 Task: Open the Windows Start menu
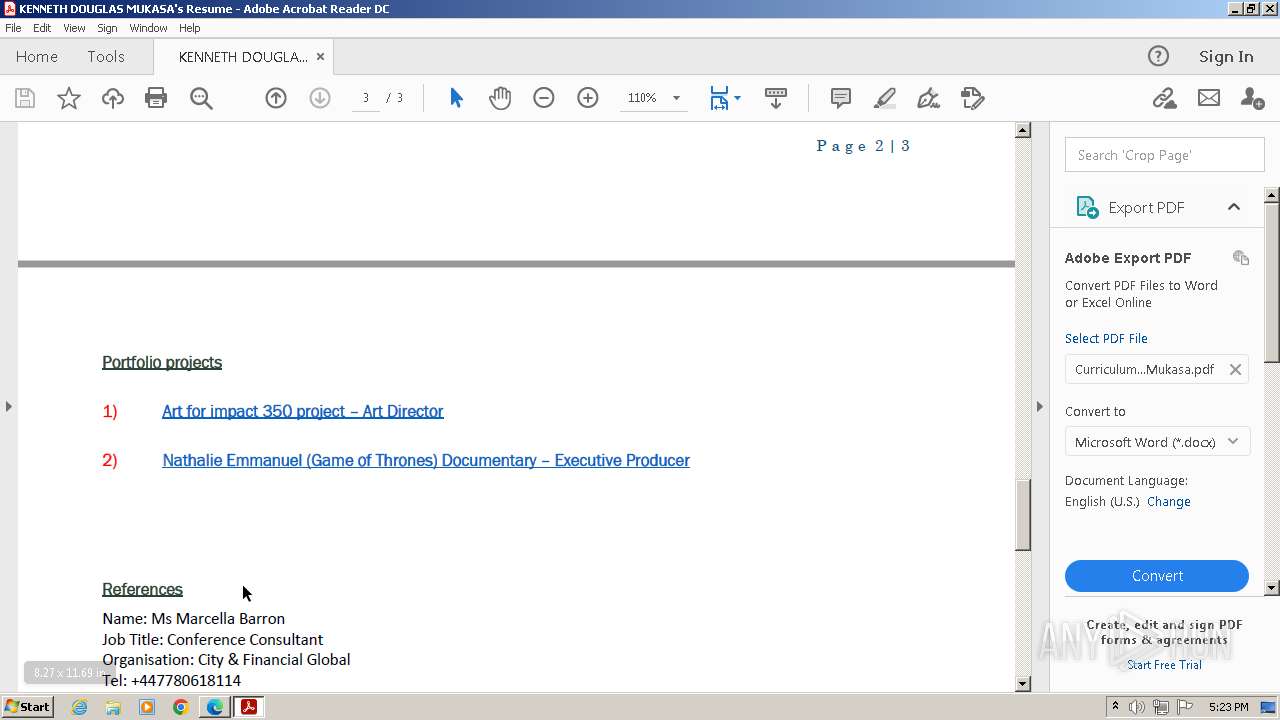[x=28, y=707]
